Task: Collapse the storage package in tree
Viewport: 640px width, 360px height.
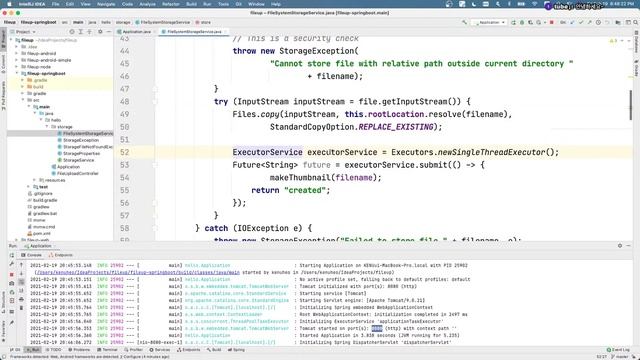Action: tap(47, 127)
